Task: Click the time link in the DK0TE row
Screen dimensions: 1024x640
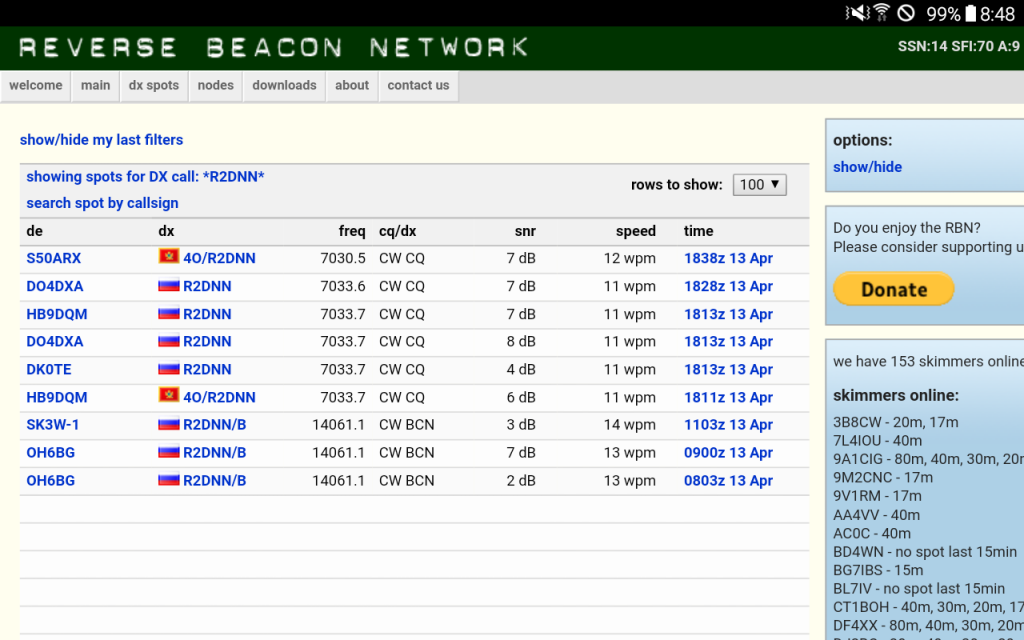Action: click(728, 369)
